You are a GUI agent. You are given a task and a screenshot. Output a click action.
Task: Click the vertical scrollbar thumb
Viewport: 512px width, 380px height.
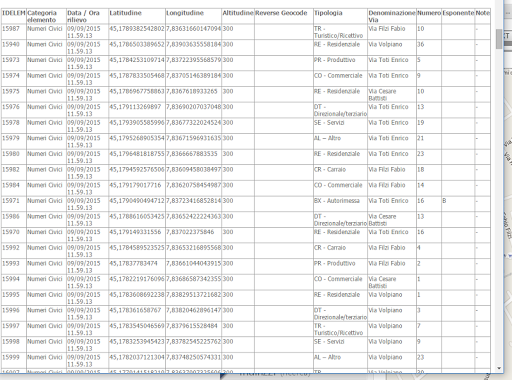[x=499, y=39]
